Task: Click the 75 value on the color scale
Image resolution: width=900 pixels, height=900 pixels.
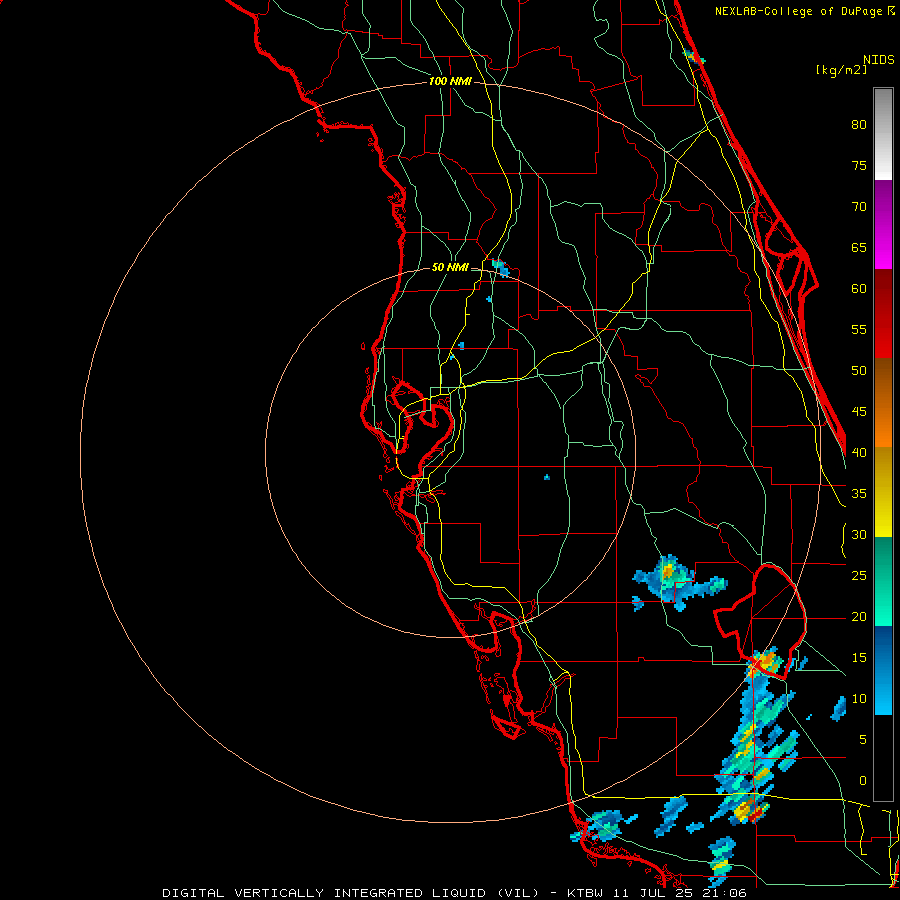Action: (859, 165)
